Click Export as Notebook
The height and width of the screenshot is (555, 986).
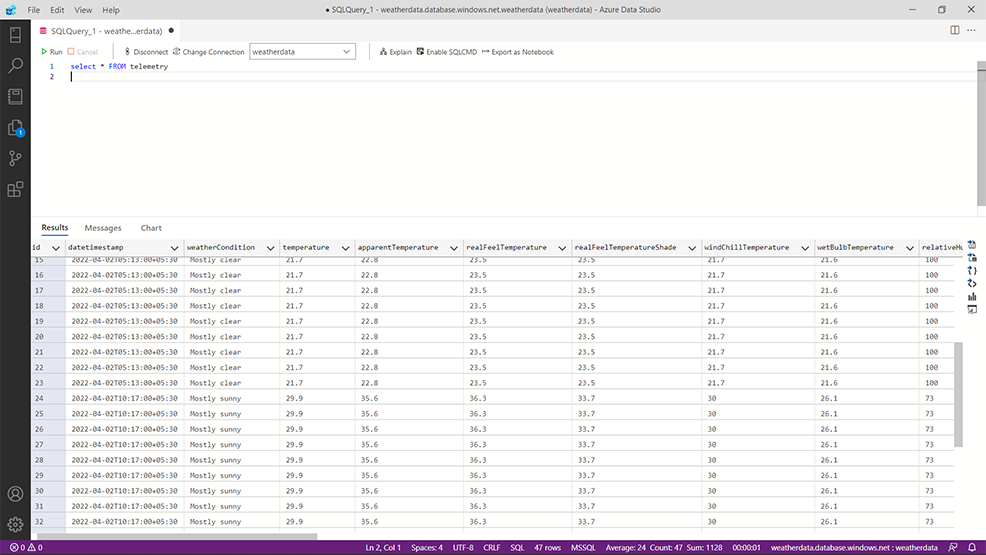[x=518, y=52]
